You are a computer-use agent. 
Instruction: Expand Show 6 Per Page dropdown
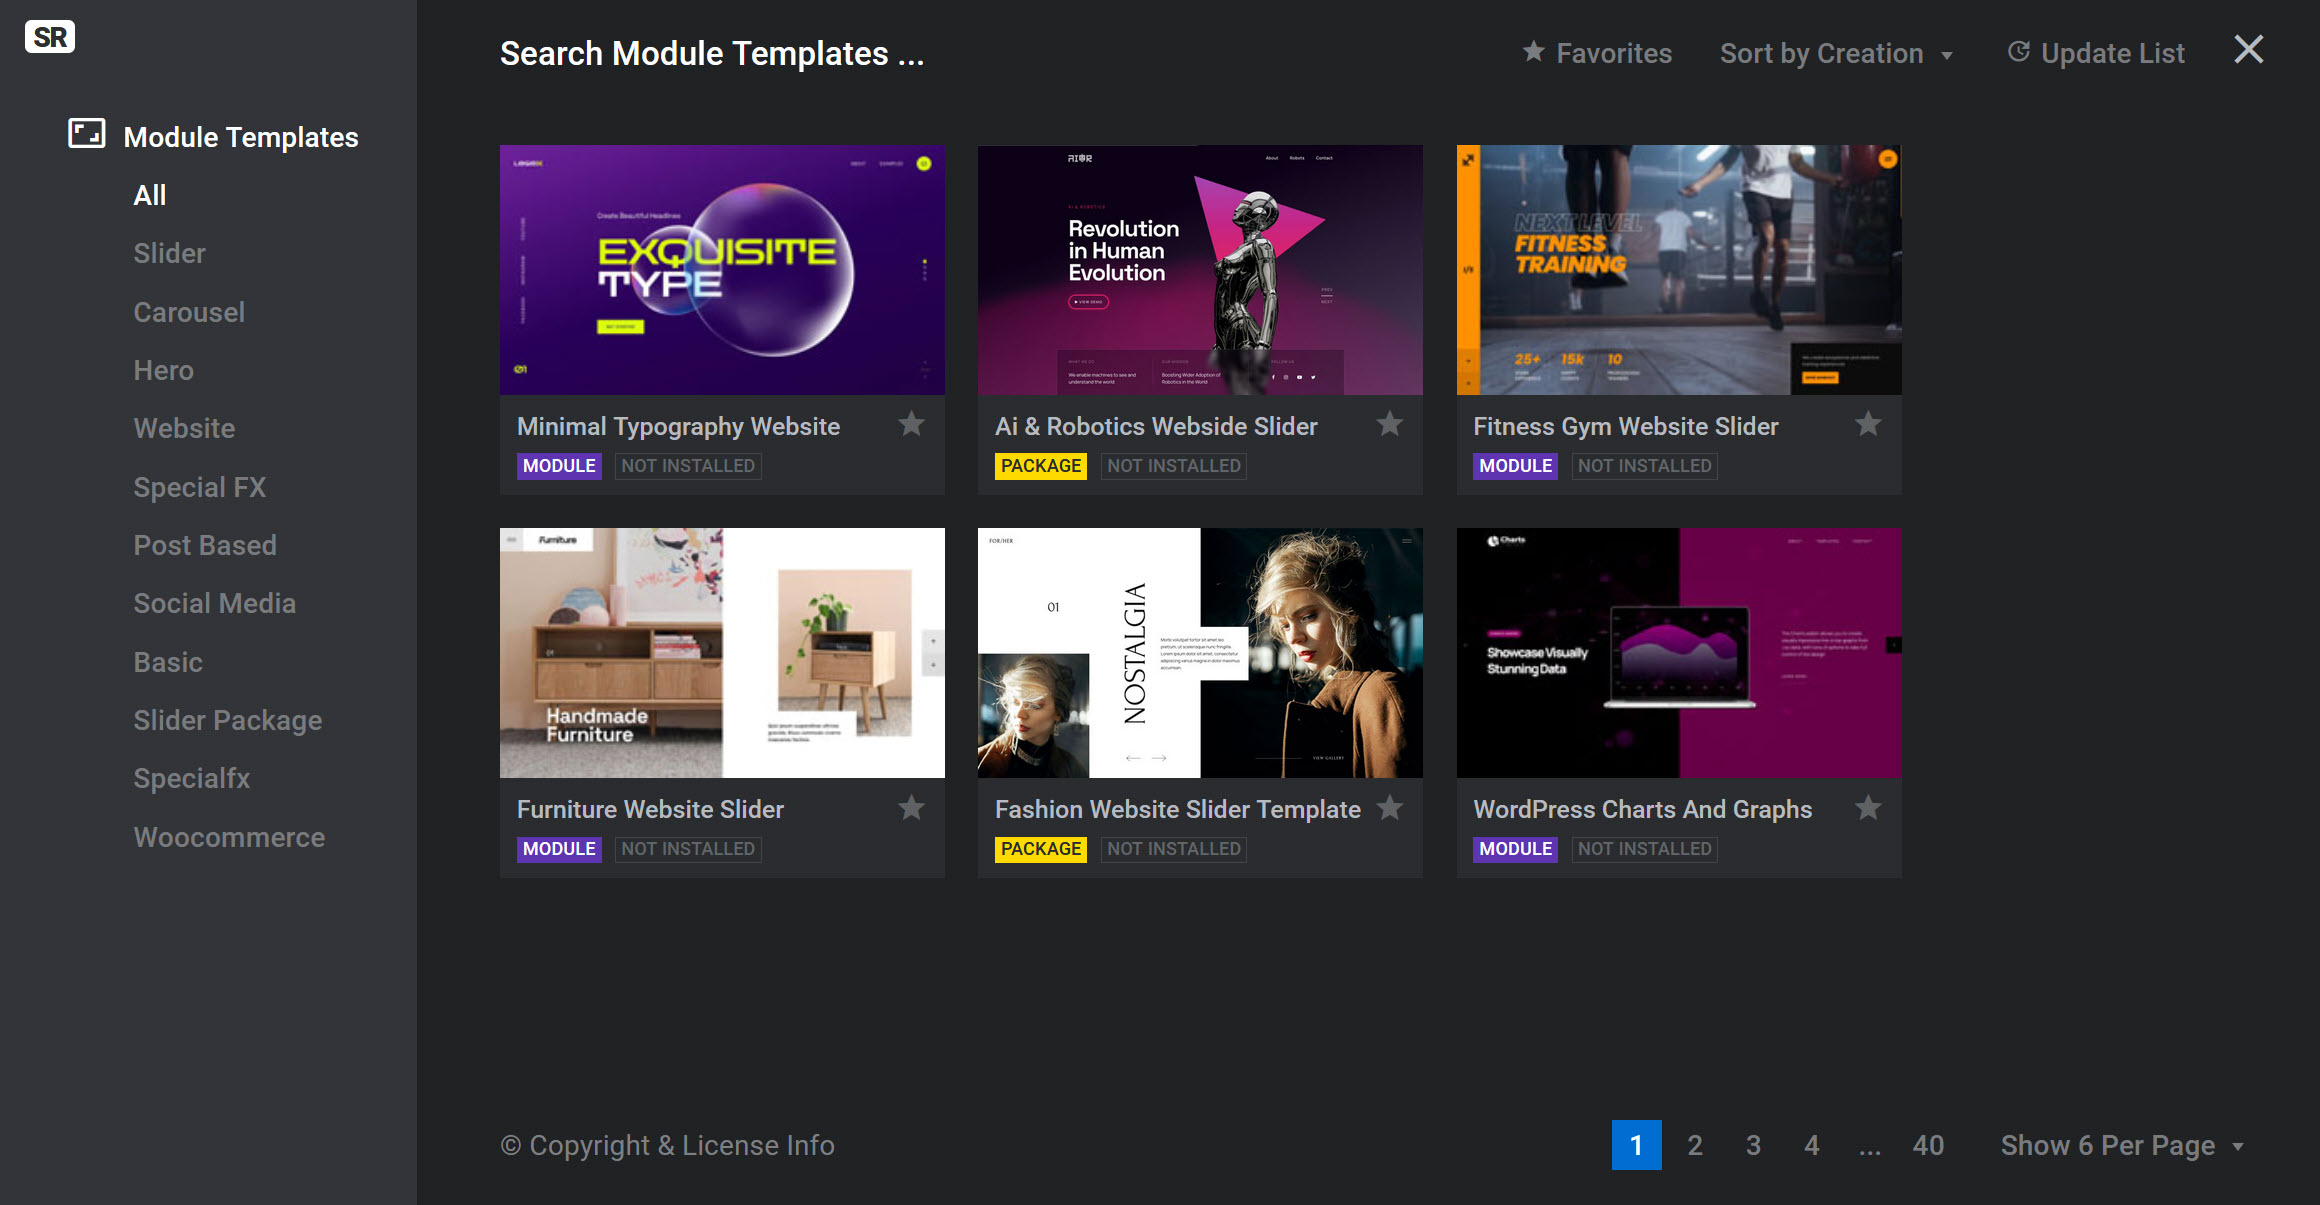(2122, 1145)
